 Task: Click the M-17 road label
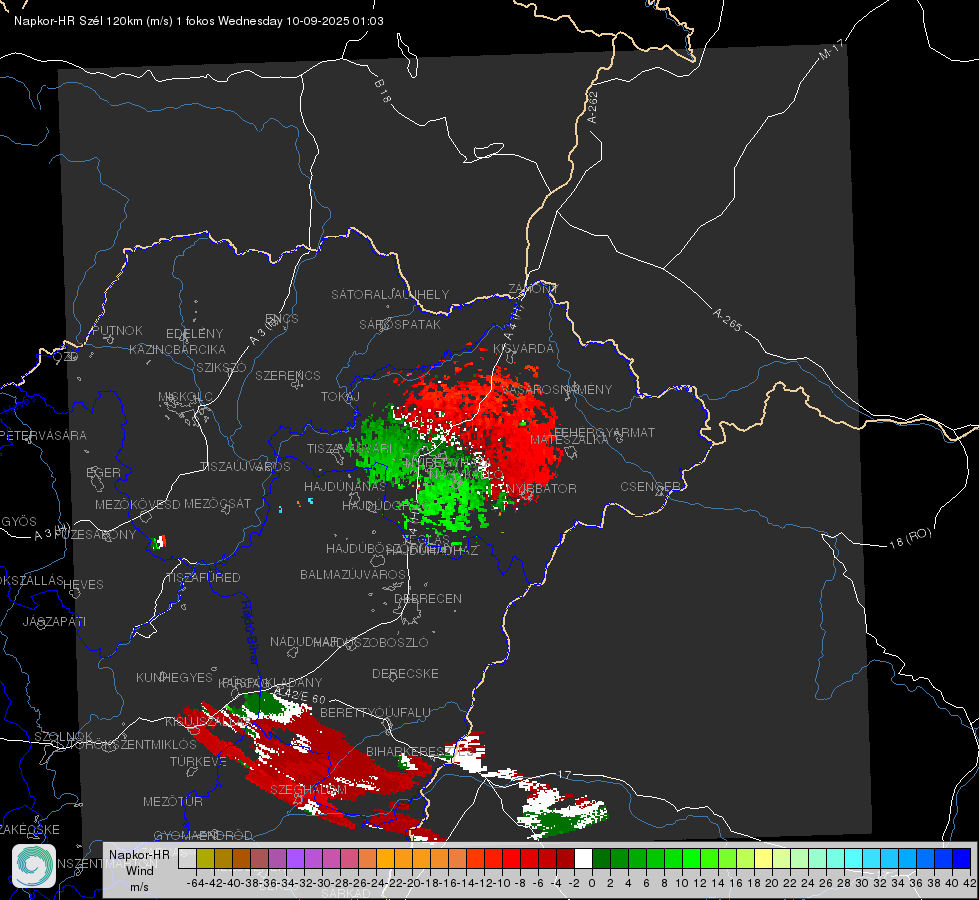pos(832,49)
